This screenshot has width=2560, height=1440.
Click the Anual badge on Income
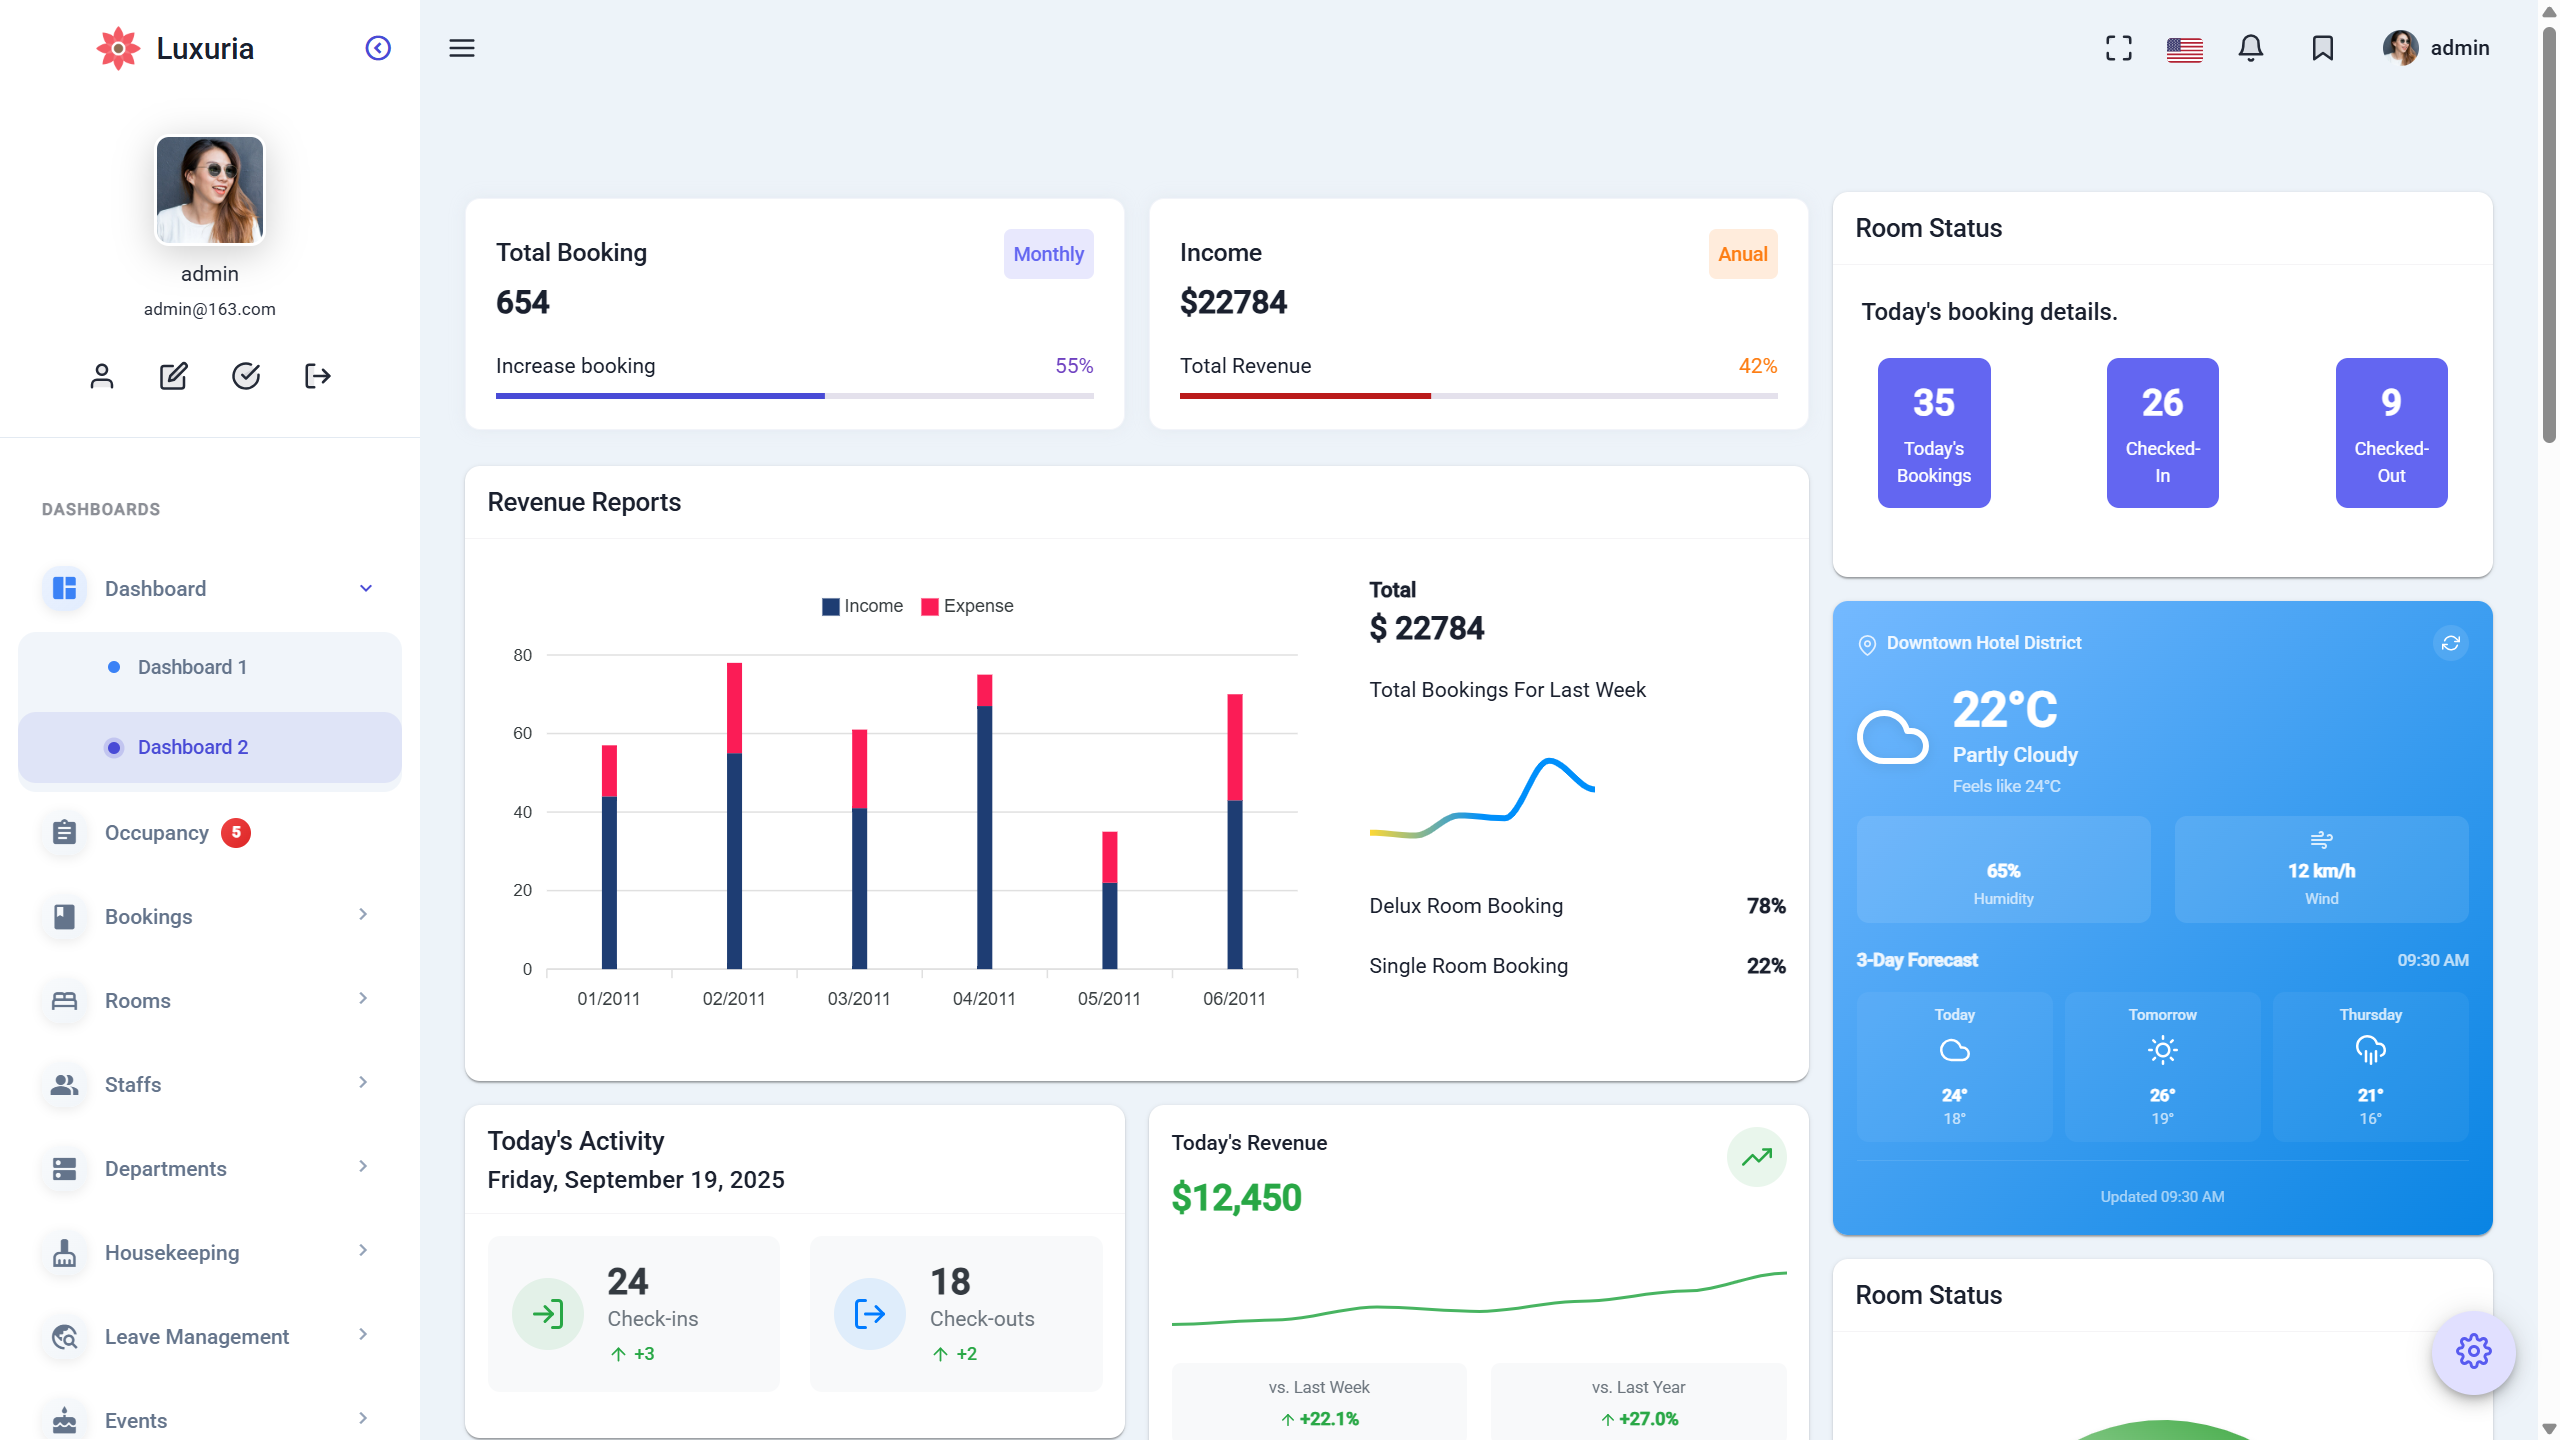[1742, 254]
